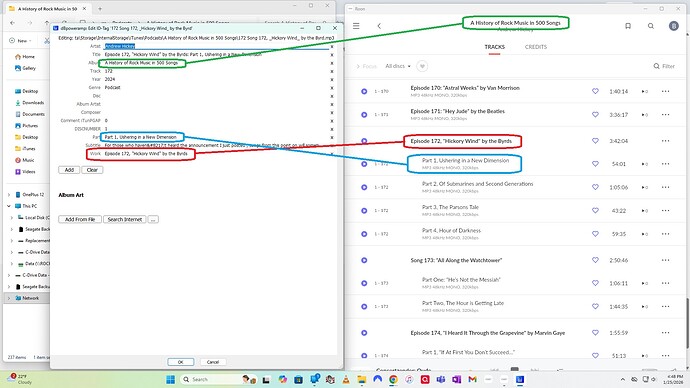Image resolution: width=690 pixels, height=388 pixels.
Task: Go back using Roon's back arrow
Action: point(379,26)
